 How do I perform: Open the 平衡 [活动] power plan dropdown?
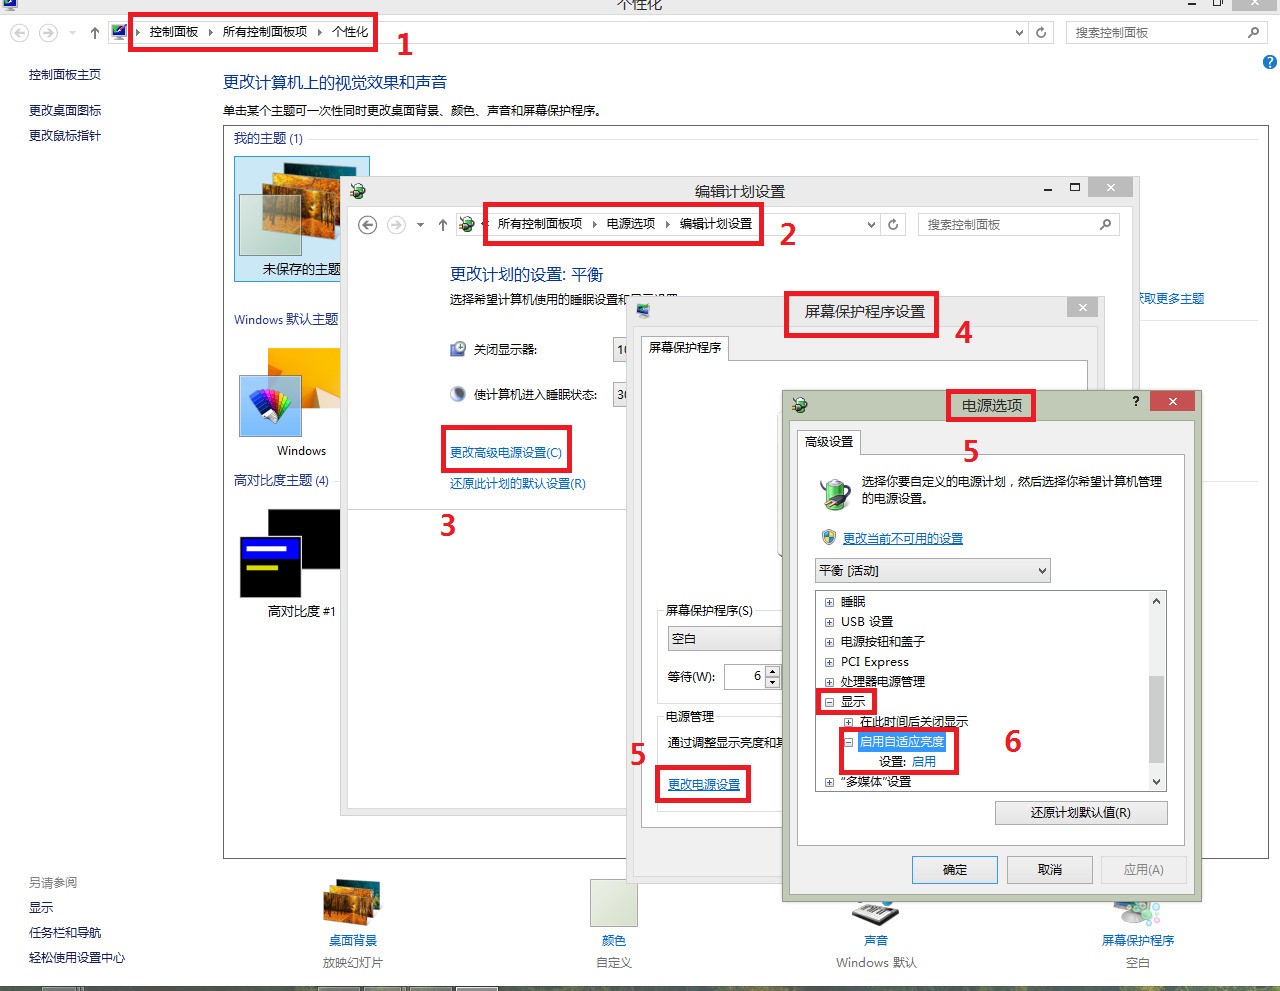tap(1043, 570)
